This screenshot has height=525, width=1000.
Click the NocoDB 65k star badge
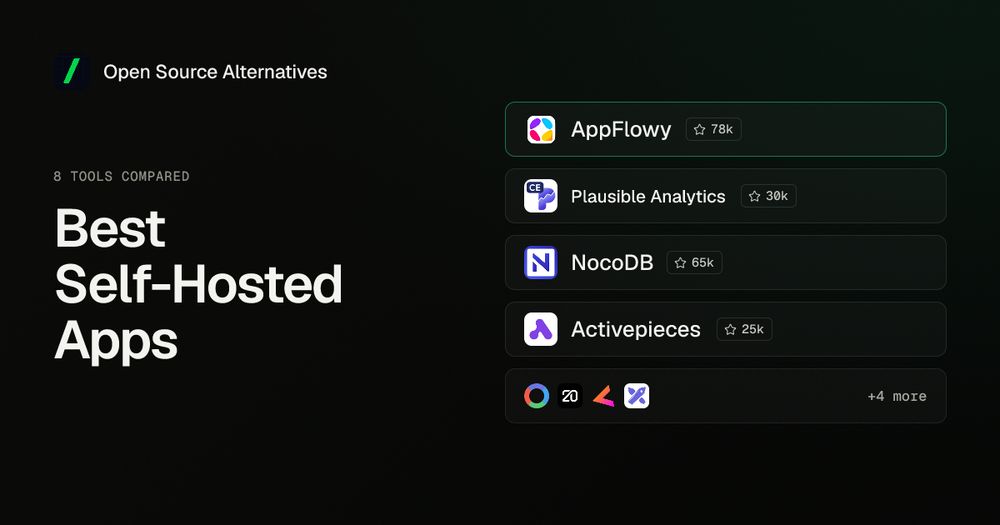click(694, 263)
